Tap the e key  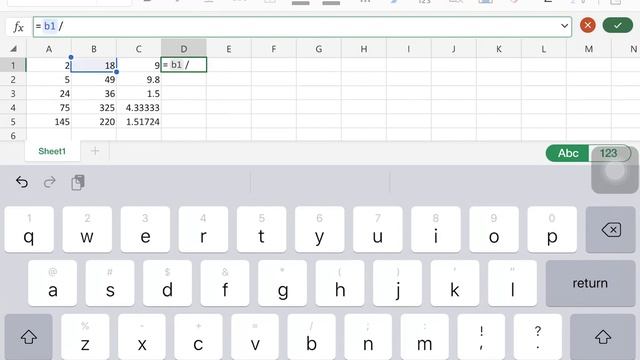[145, 229]
